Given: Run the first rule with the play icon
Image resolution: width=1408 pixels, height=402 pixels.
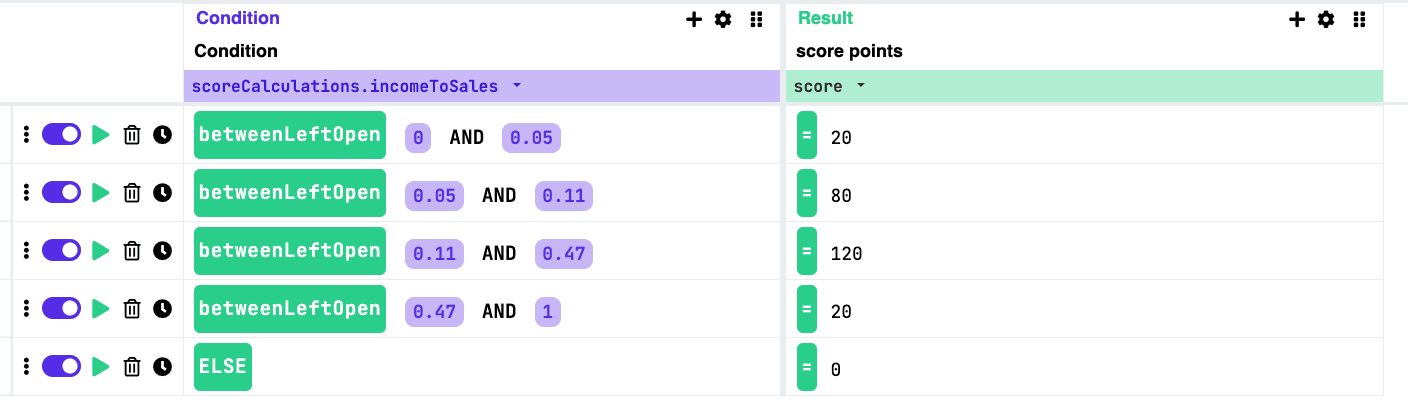Looking at the screenshot, I should point(100,135).
